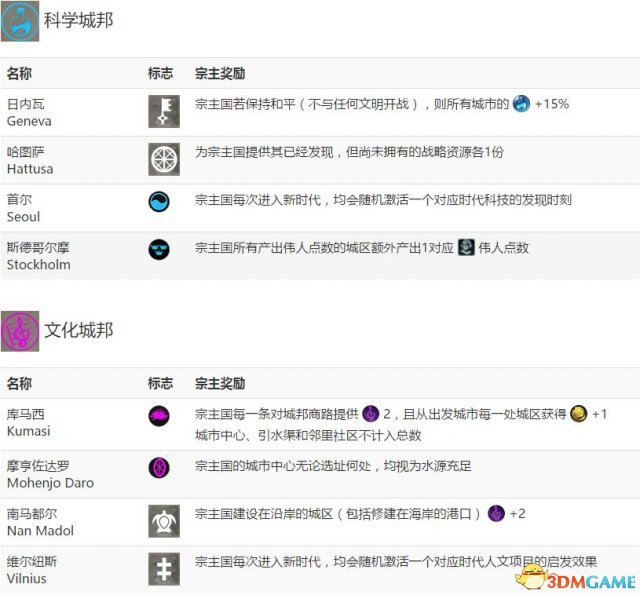Select the heading 科学城邦
Viewport: 640px width, 595px height.
pos(78,20)
